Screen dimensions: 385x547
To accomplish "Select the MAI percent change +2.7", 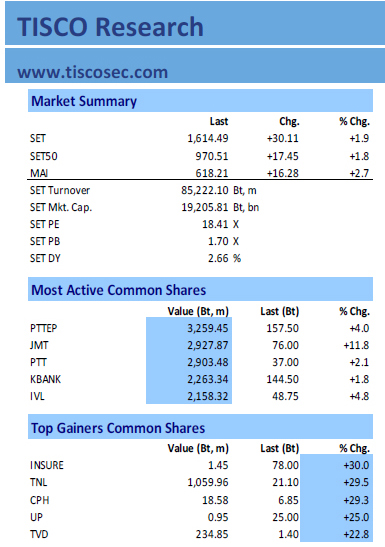I will click(x=359, y=173).
